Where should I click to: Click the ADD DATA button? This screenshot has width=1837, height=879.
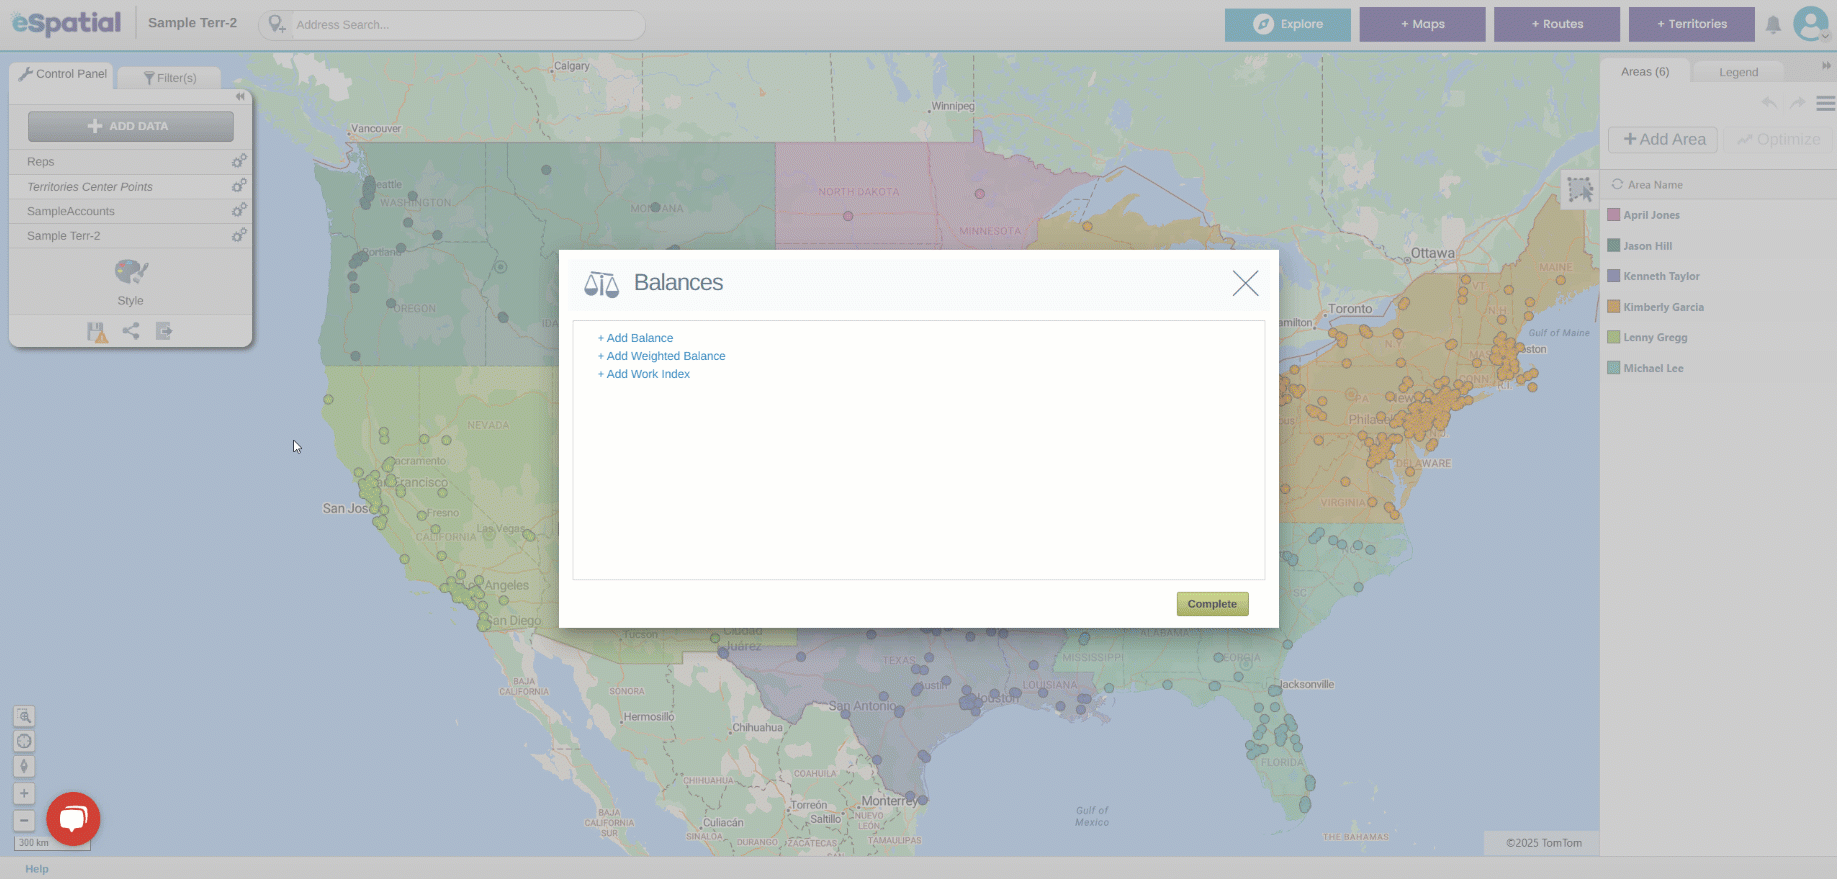[130, 126]
